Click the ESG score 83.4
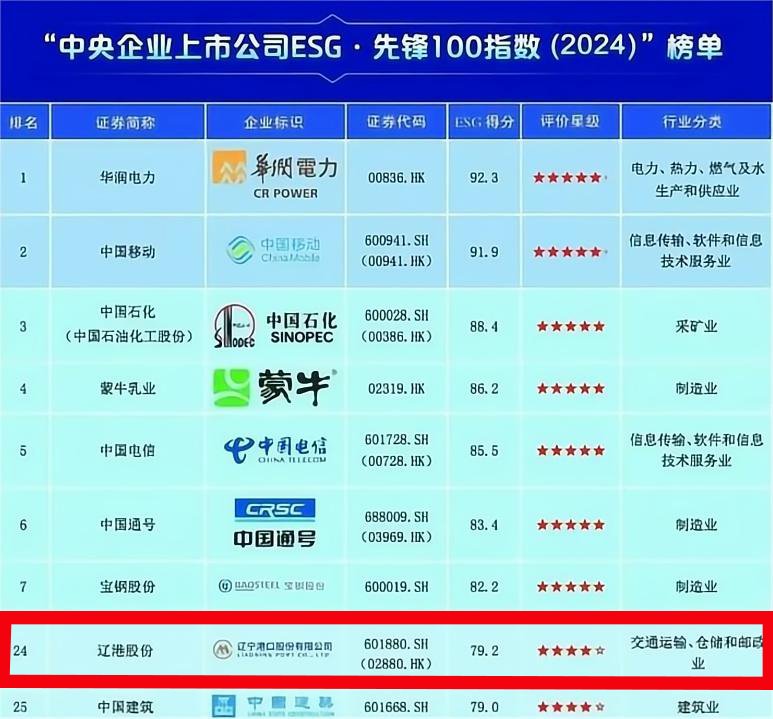Image resolution: width=773 pixels, height=719 pixels. 484,525
